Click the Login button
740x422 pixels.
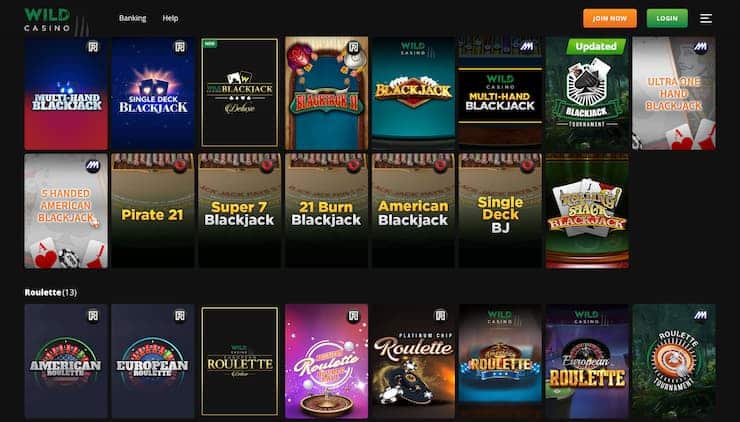coord(667,18)
